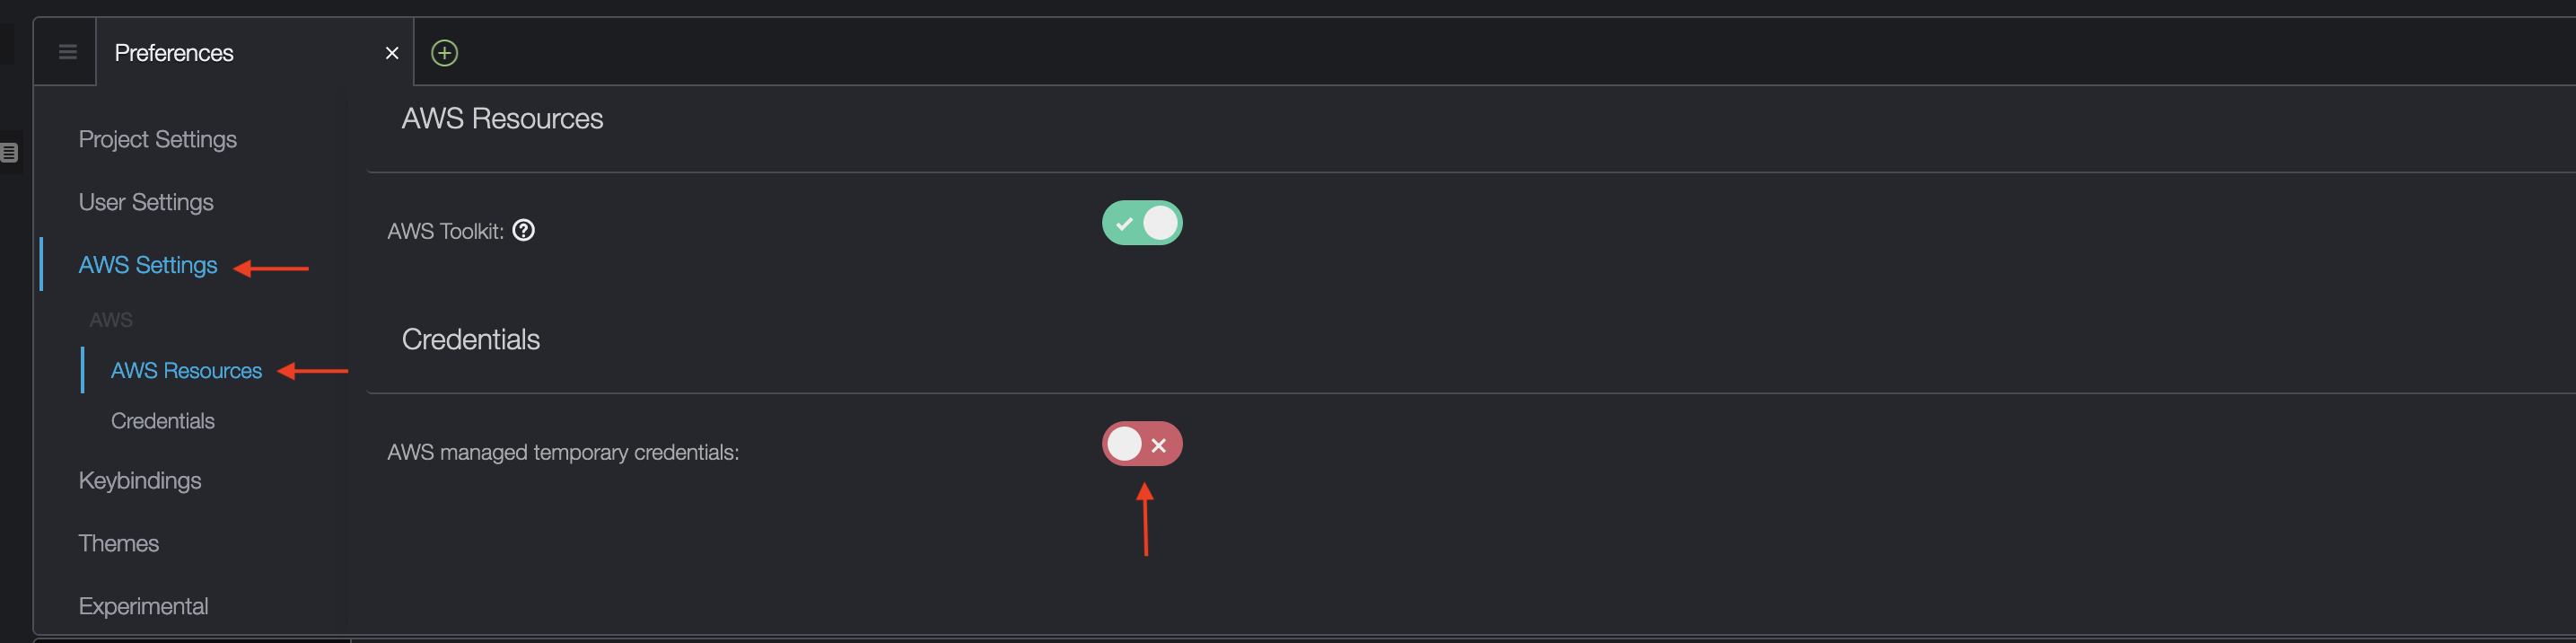Viewport: 2576px width, 643px height.
Task: Select the Preferences tab
Action: click(x=174, y=53)
